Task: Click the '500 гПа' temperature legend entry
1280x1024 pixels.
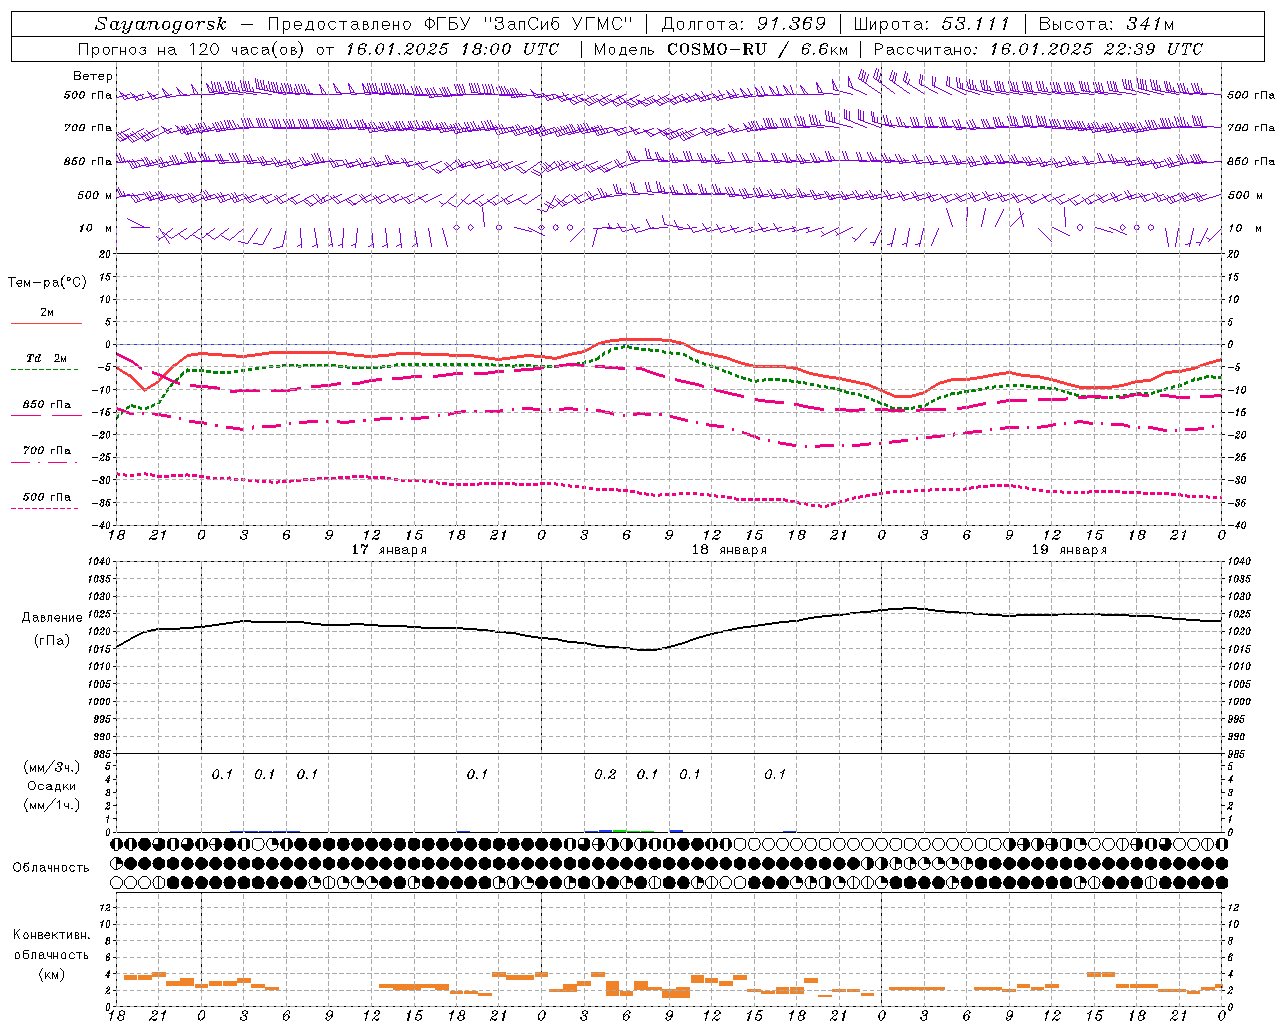Action: pos(47,497)
